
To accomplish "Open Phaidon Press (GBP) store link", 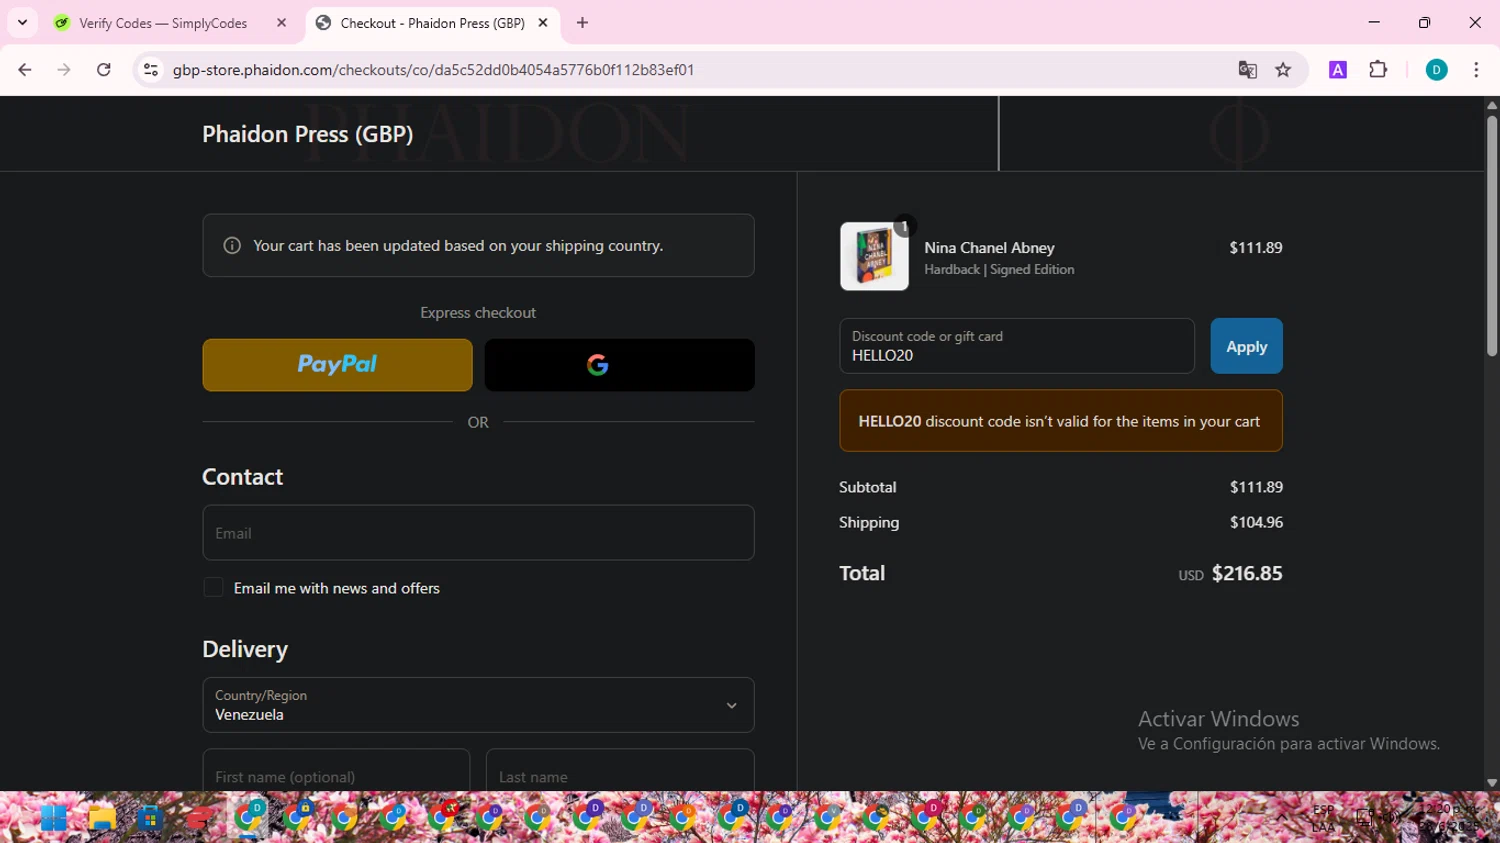I will coord(308,134).
